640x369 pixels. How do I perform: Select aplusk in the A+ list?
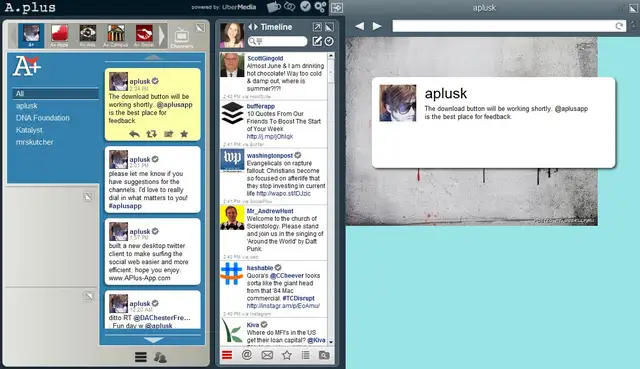click(x=27, y=106)
